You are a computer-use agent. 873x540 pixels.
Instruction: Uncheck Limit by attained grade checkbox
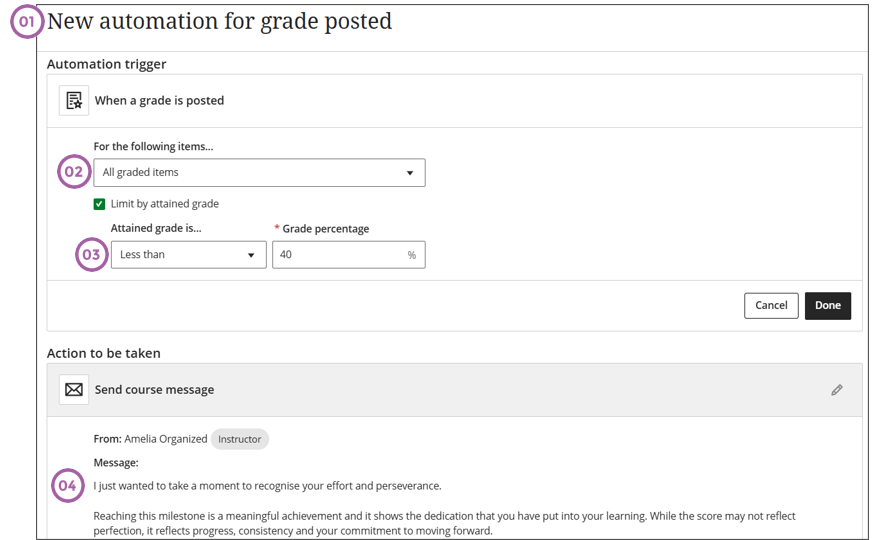(x=99, y=204)
